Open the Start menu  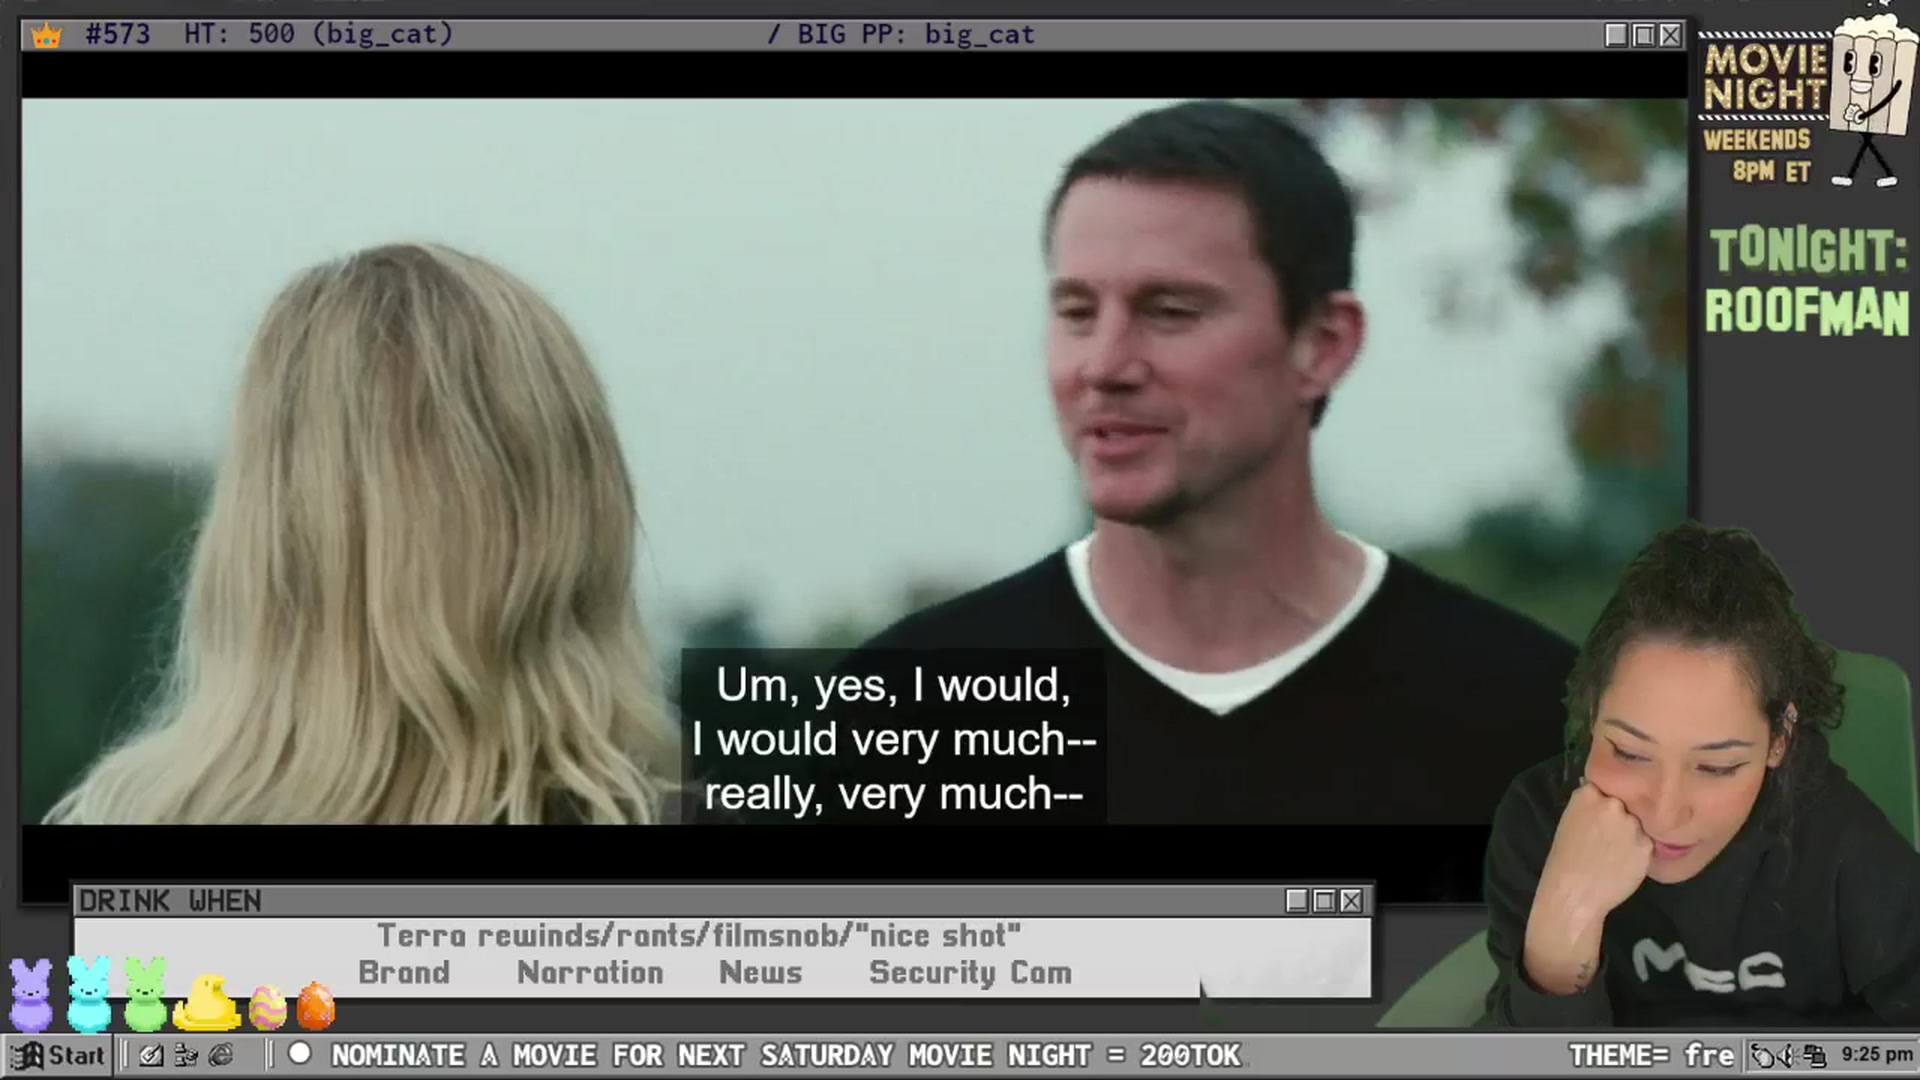click(58, 1055)
